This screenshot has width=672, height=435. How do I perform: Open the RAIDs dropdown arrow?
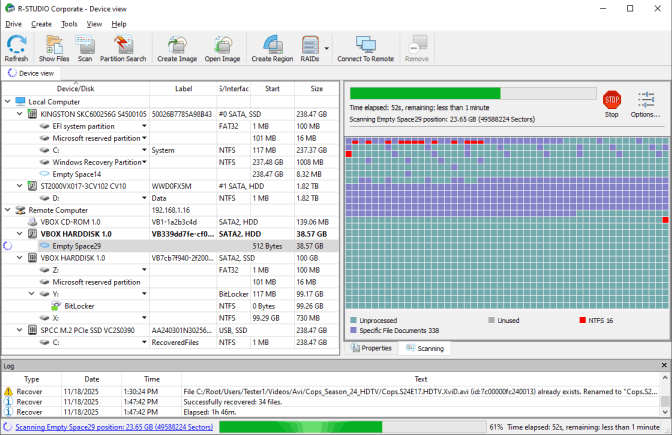pyautogui.click(x=327, y=47)
